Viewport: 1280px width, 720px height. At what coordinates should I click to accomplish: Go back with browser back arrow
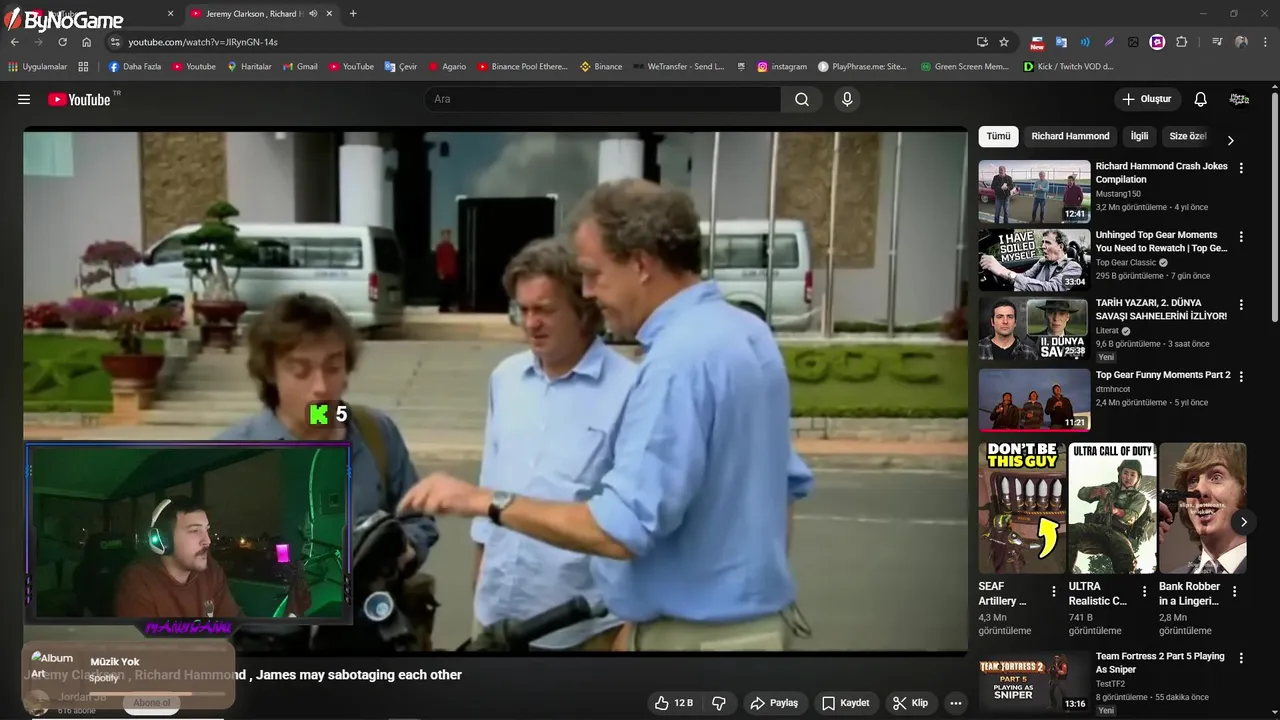pyautogui.click(x=15, y=42)
